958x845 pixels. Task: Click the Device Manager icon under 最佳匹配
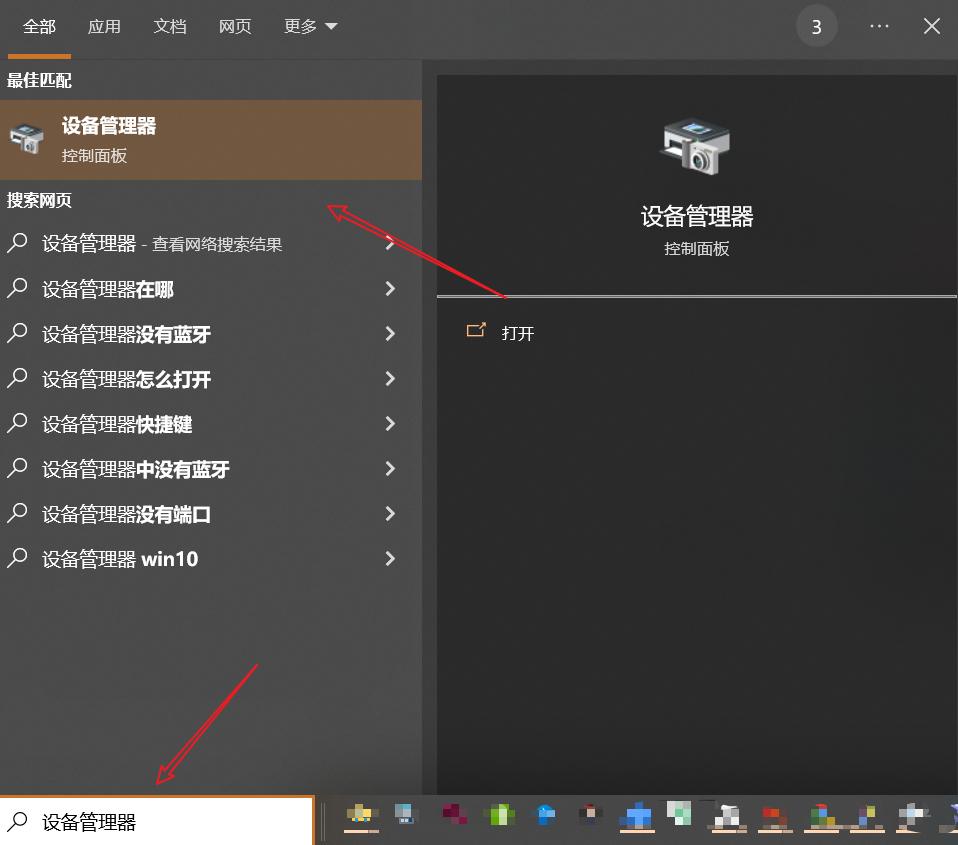coord(24,139)
